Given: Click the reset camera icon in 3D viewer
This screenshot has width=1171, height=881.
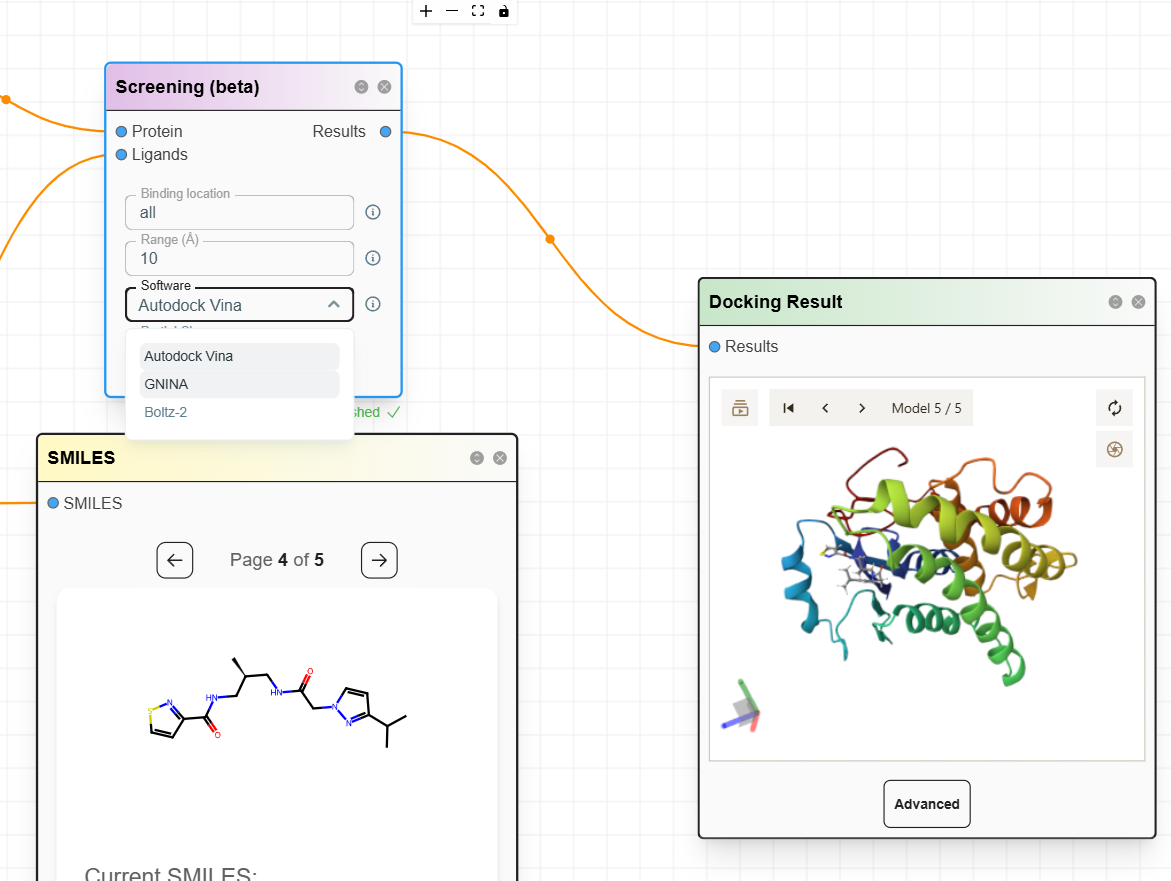Looking at the screenshot, I should [1114, 408].
